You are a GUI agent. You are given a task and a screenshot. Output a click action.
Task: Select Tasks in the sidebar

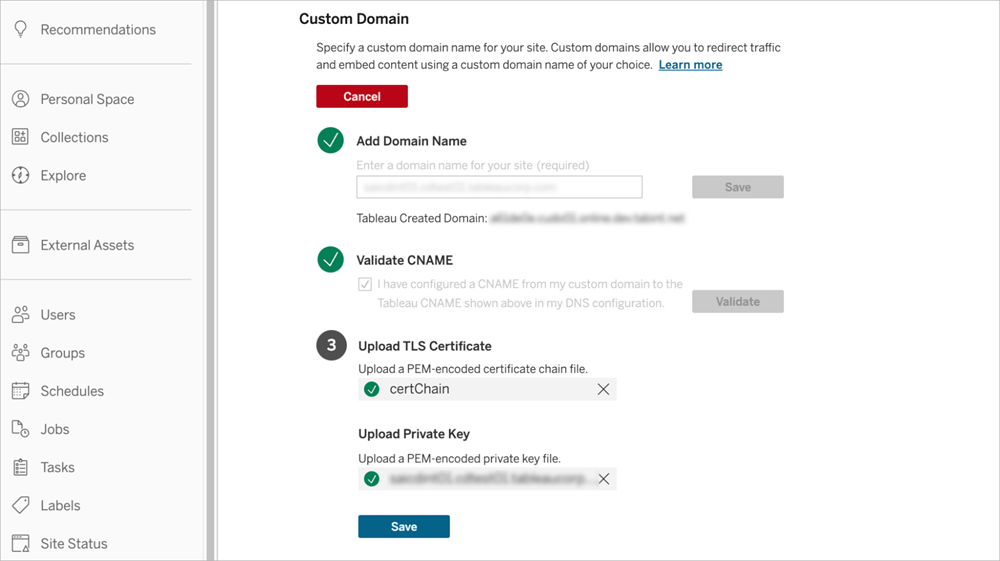pos(57,467)
